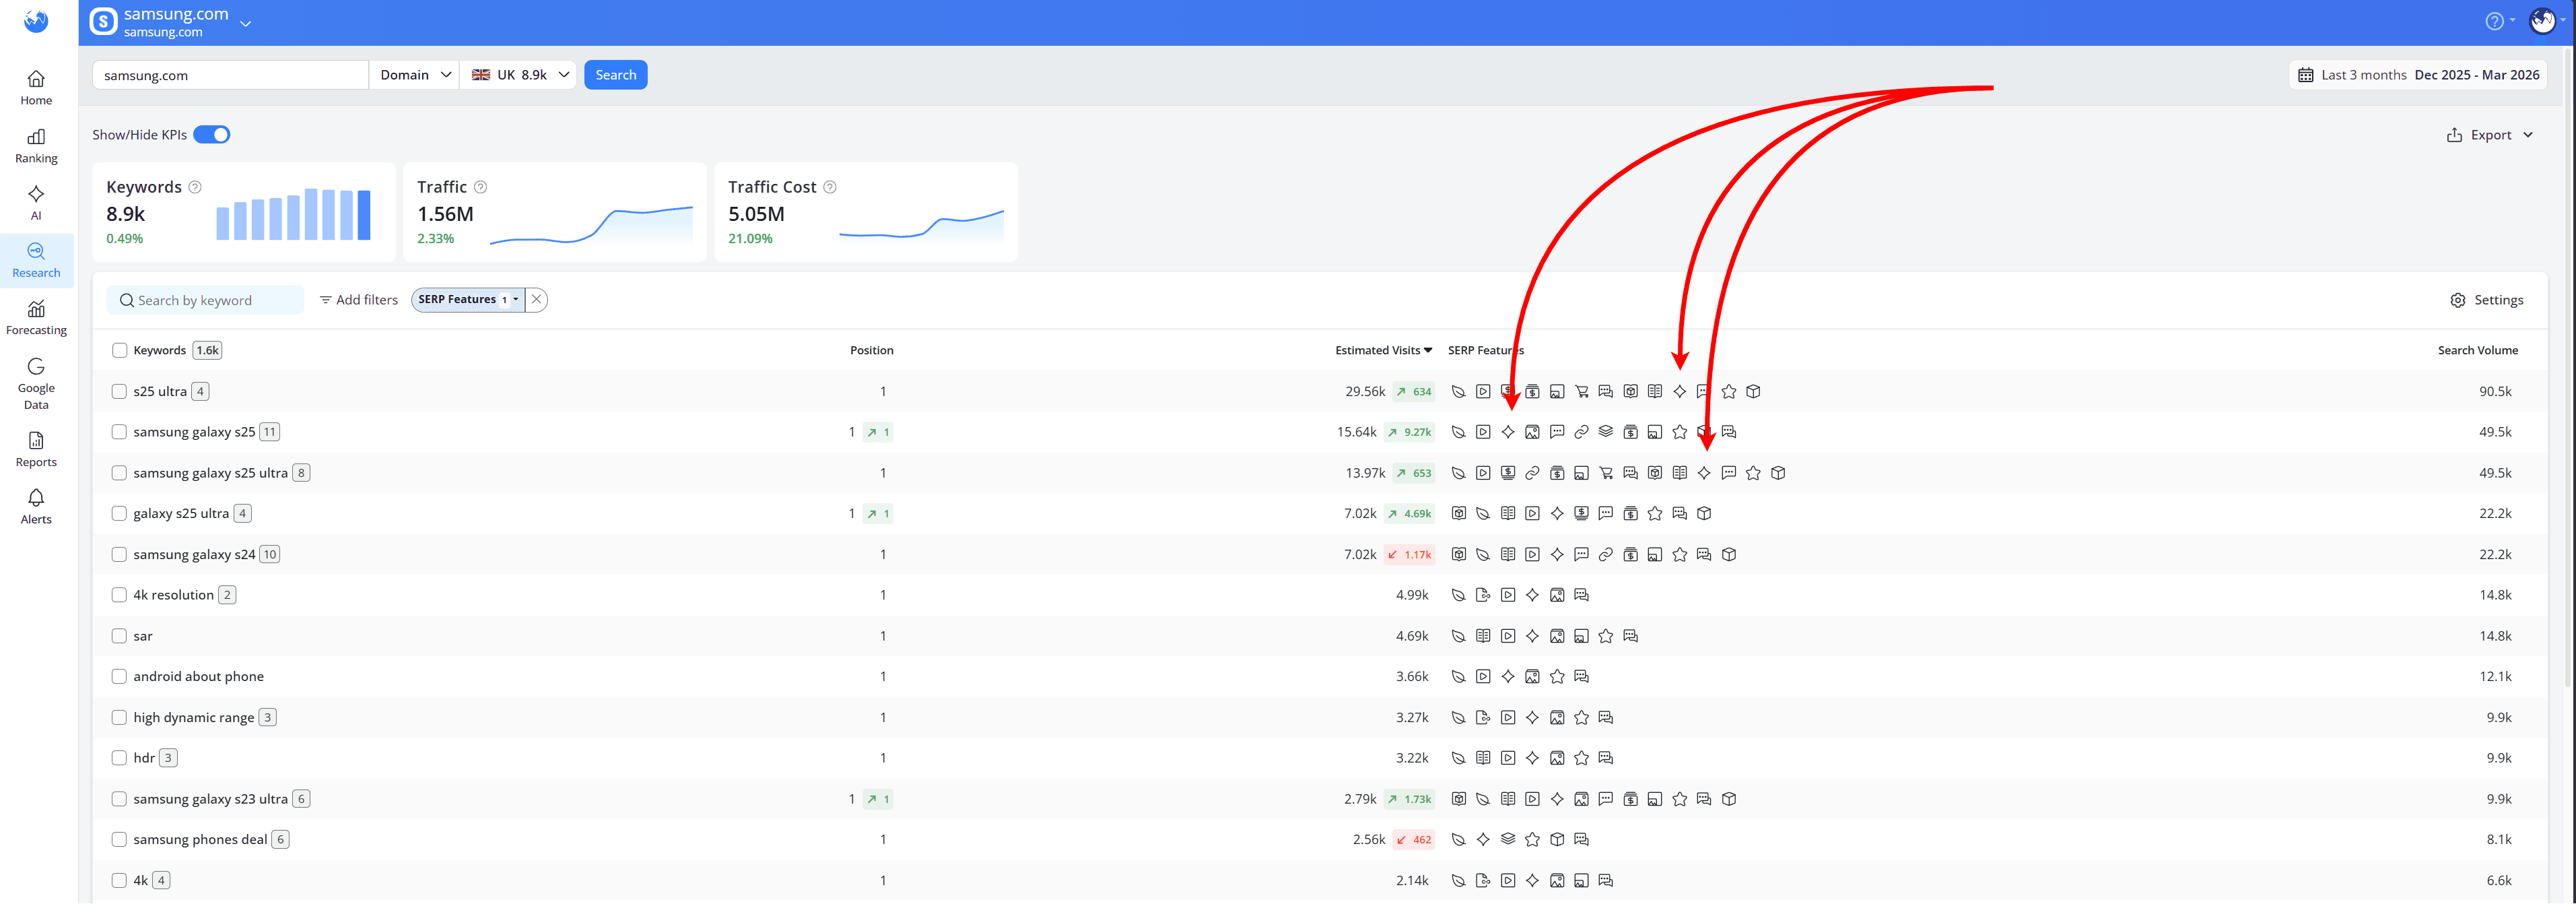Check the 'samsung galaxy s24' keyword checkbox
2576x904 pixels.
tap(119, 553)
